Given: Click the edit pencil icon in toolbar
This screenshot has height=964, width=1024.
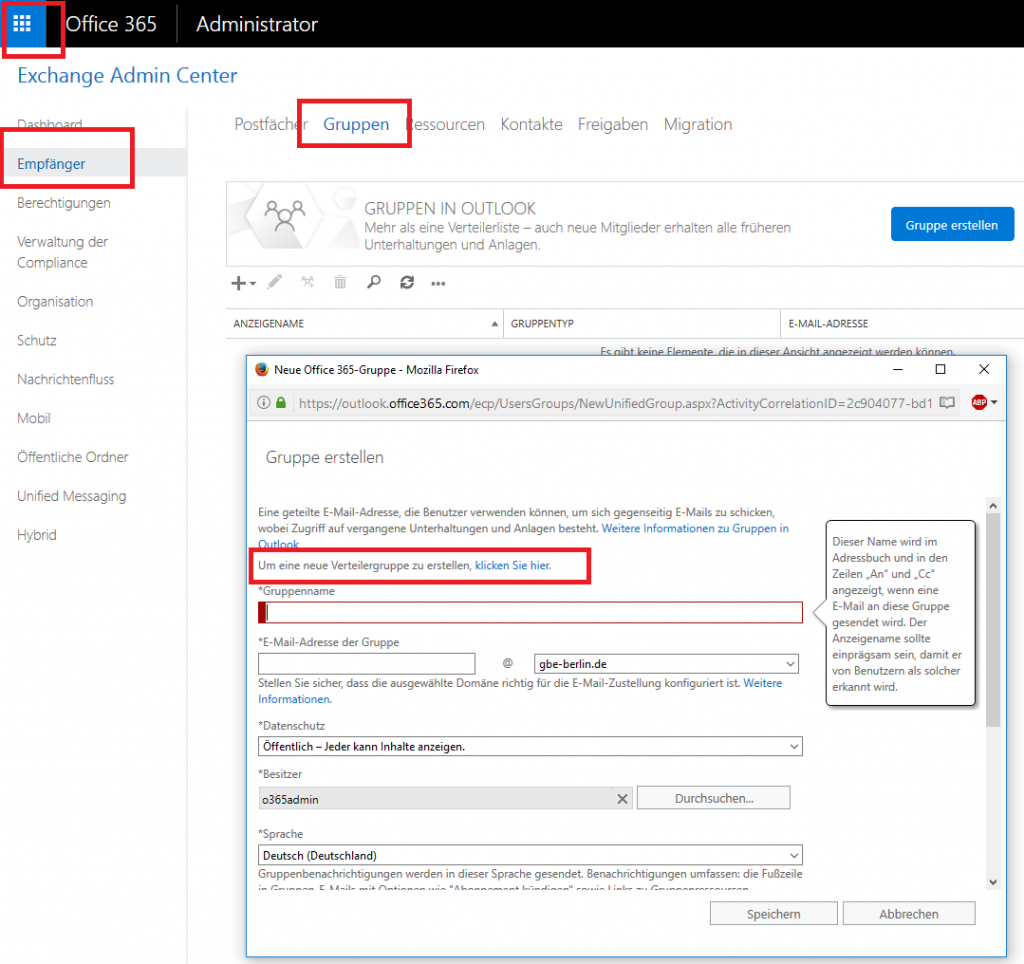Looking at the screenshot, I should (x=274, y=282).
